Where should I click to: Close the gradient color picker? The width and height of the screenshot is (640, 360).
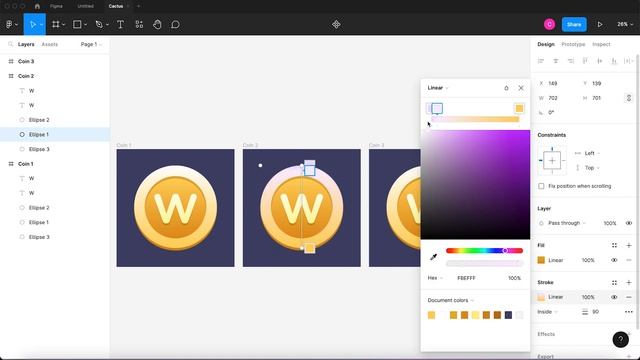(x=521, y=88)
